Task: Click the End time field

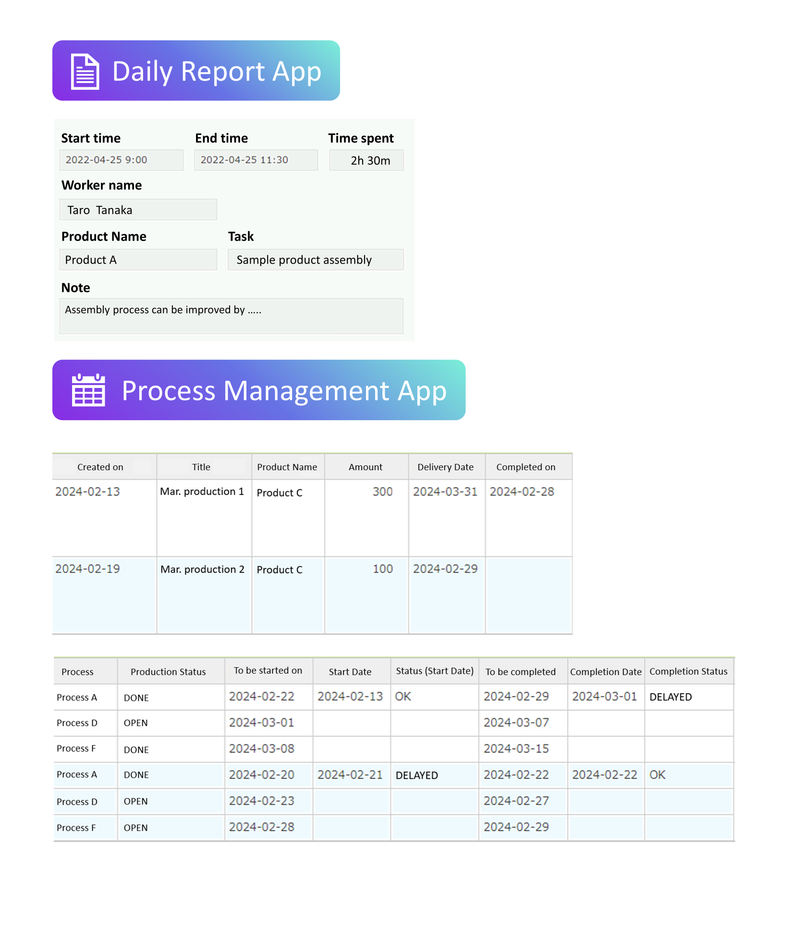Action: [x=256, y=160]
